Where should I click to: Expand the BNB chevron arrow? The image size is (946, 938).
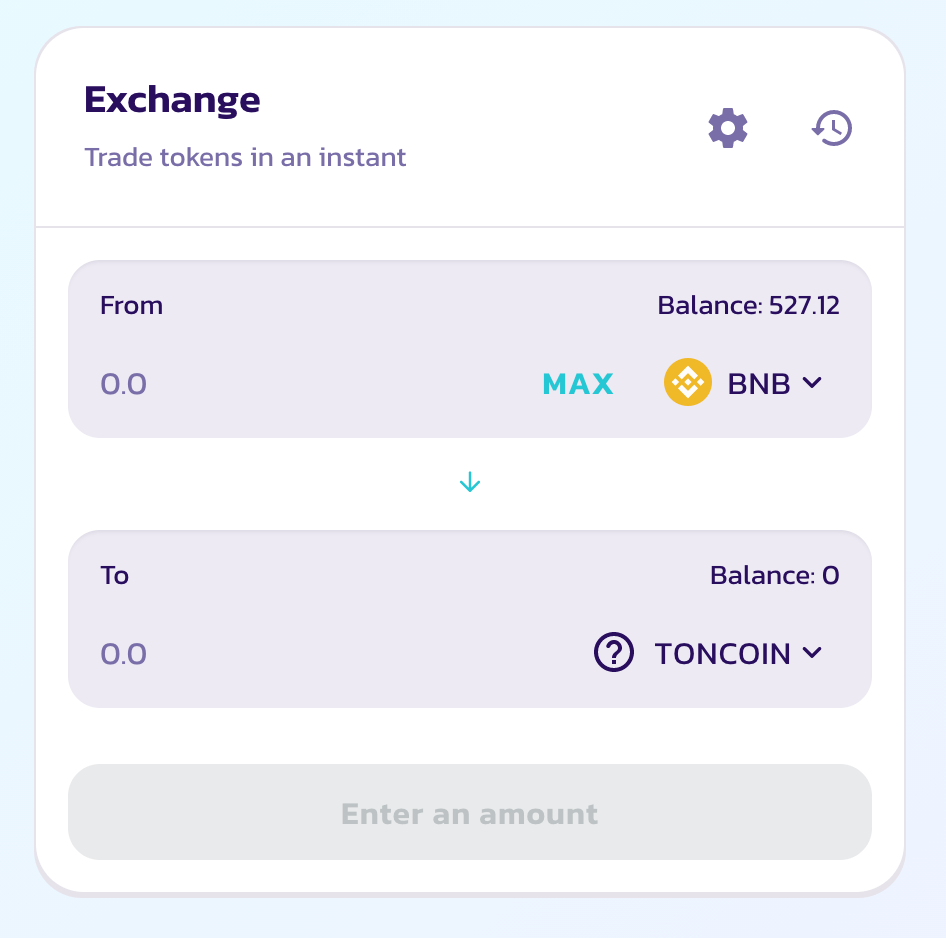click(812, 382)
